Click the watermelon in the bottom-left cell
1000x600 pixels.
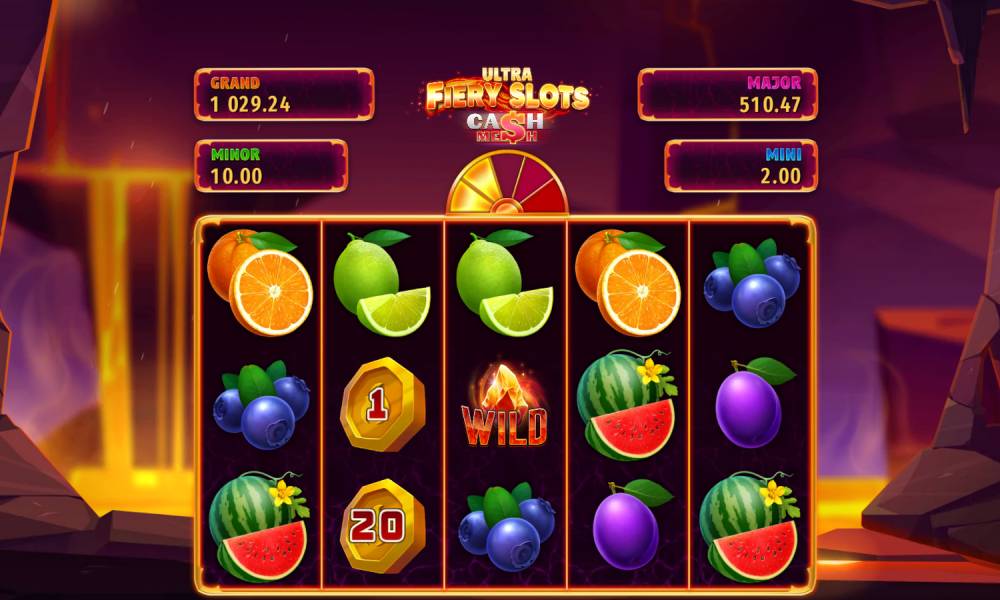(260, 527)
